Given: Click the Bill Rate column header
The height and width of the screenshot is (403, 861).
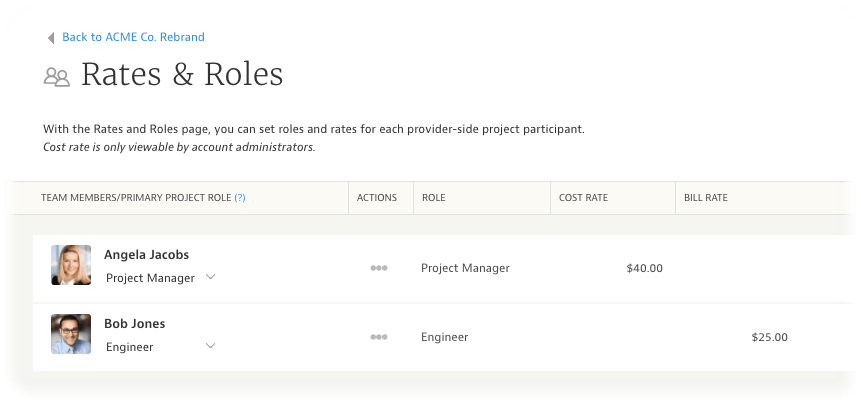Looking at the screenshot, I should tap(705, 198).
